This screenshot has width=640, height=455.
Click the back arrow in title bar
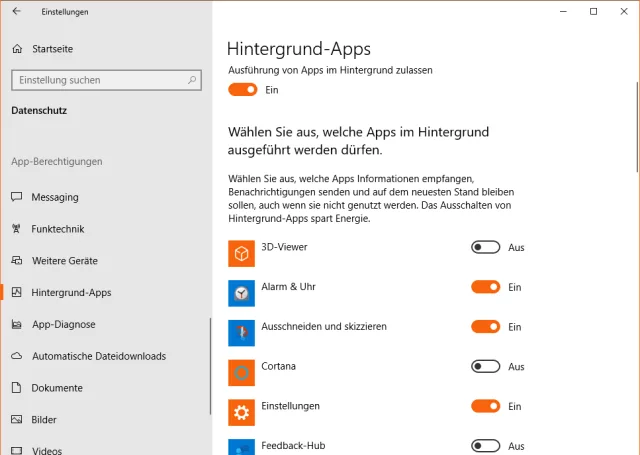(16, 12)
